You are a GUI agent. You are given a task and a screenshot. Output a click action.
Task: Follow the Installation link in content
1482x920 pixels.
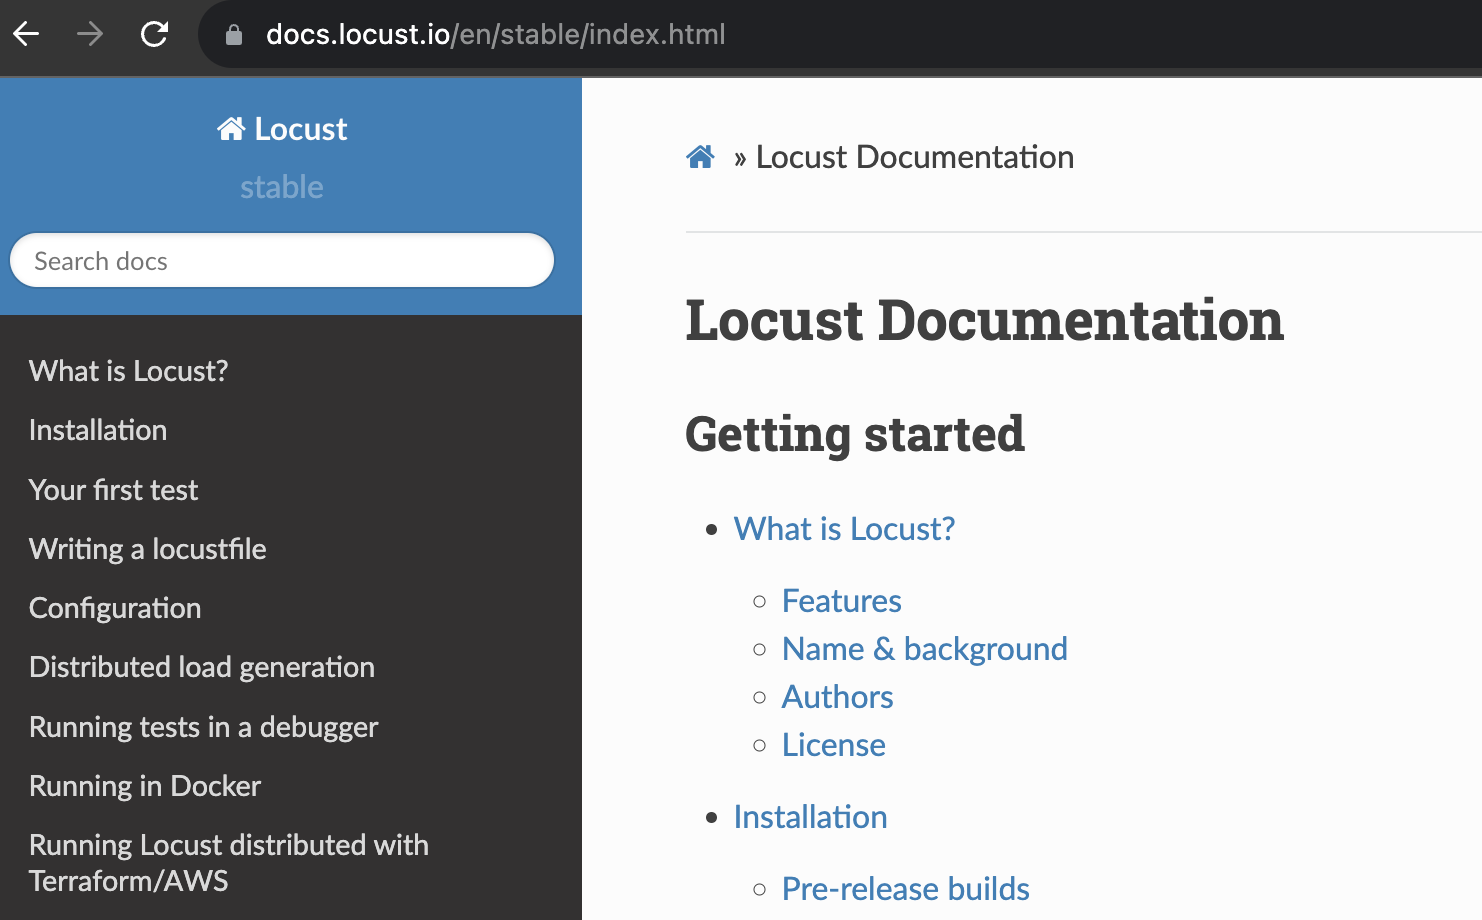tap(811, 817)
